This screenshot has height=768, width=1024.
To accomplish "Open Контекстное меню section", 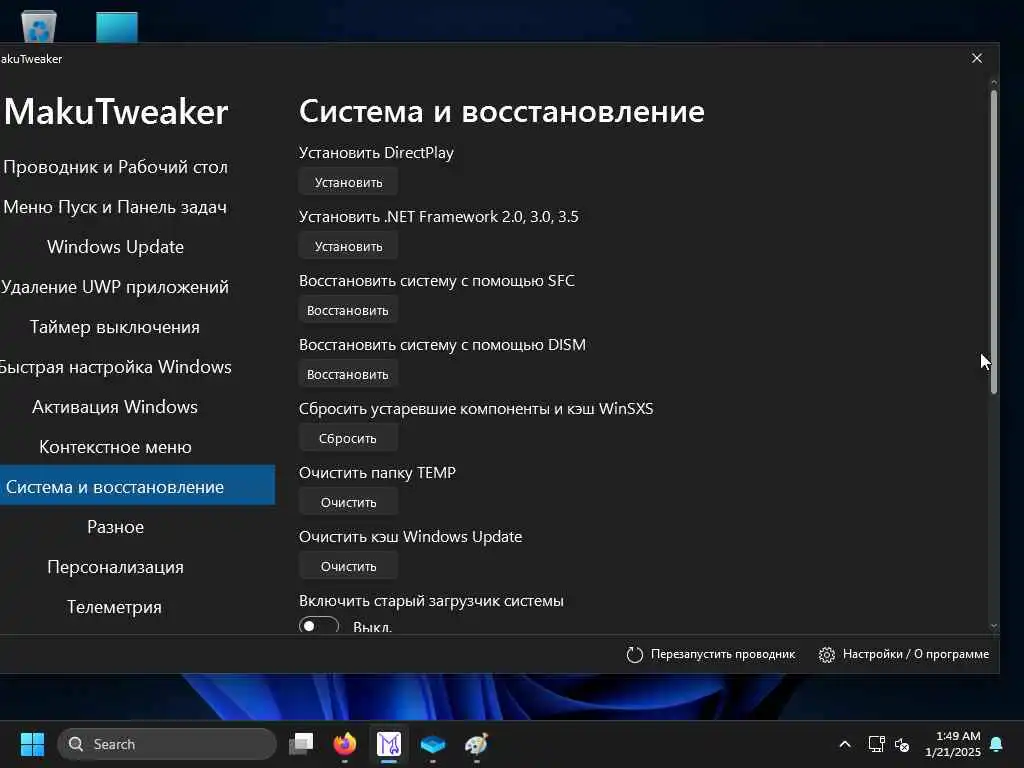I will (x=116, y=447).
